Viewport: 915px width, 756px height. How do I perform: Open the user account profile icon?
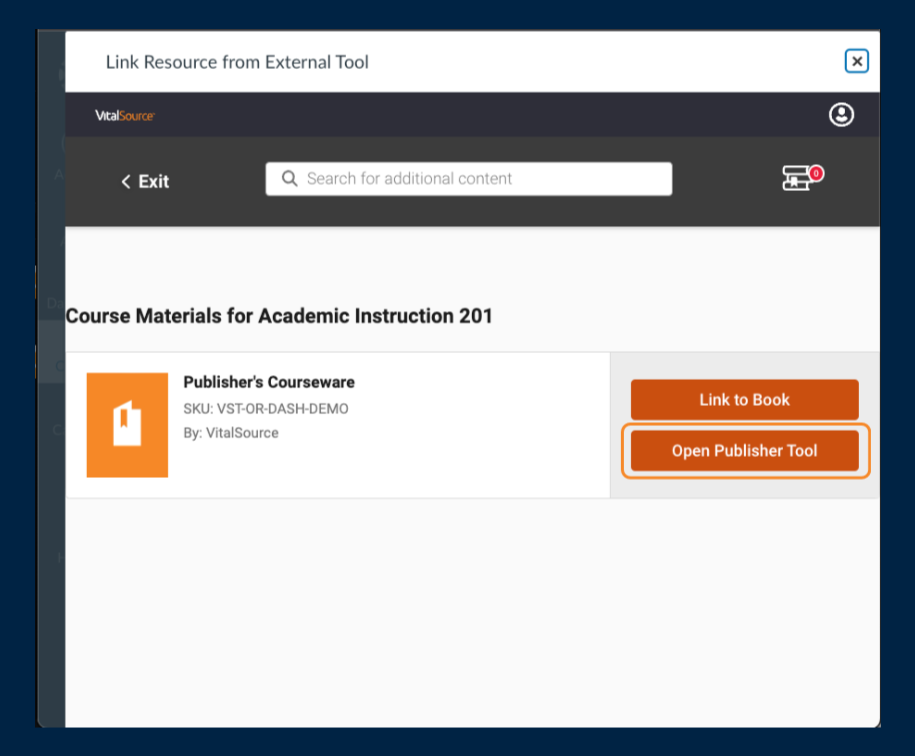coord(841,115)
